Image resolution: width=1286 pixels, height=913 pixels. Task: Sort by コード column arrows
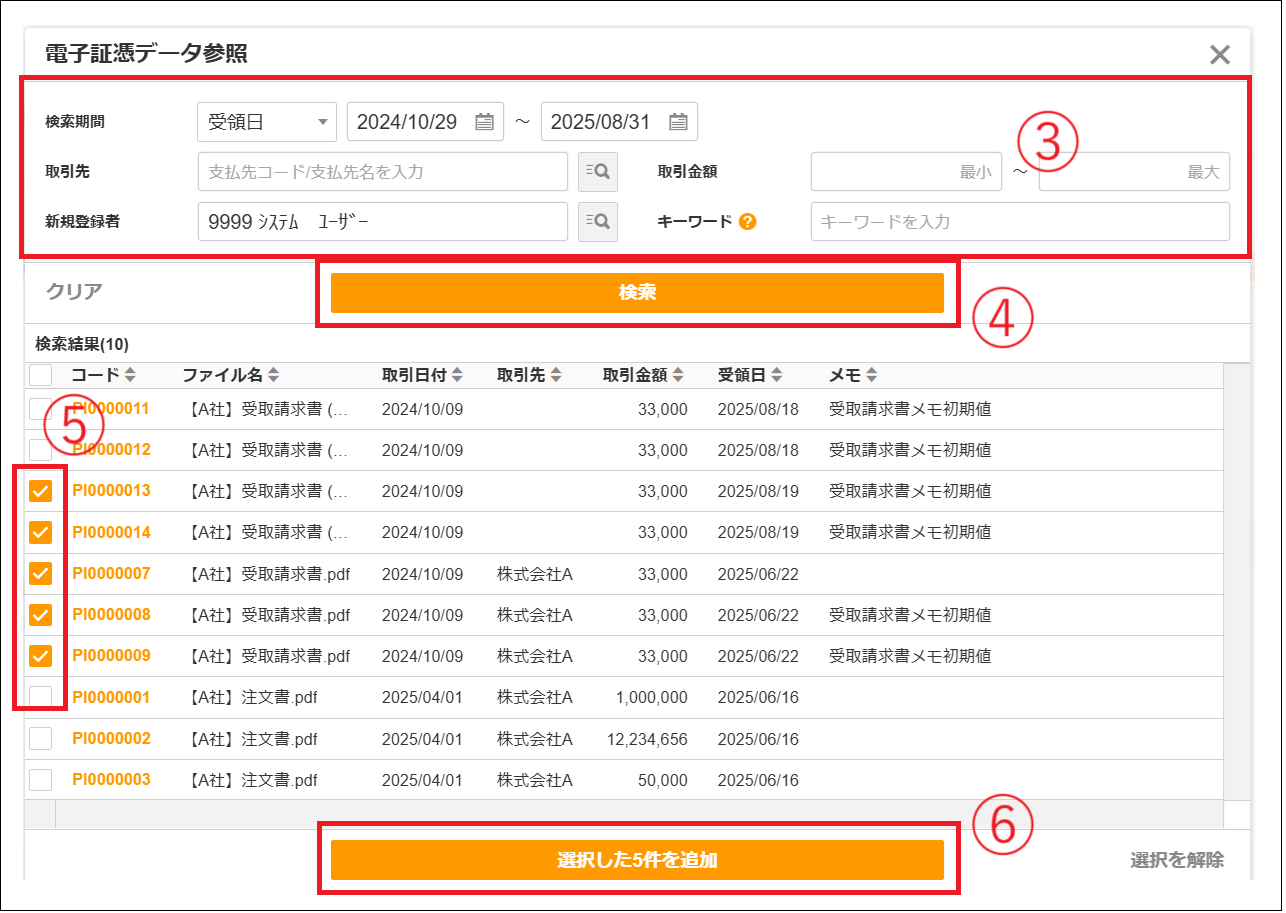(130, 375)
